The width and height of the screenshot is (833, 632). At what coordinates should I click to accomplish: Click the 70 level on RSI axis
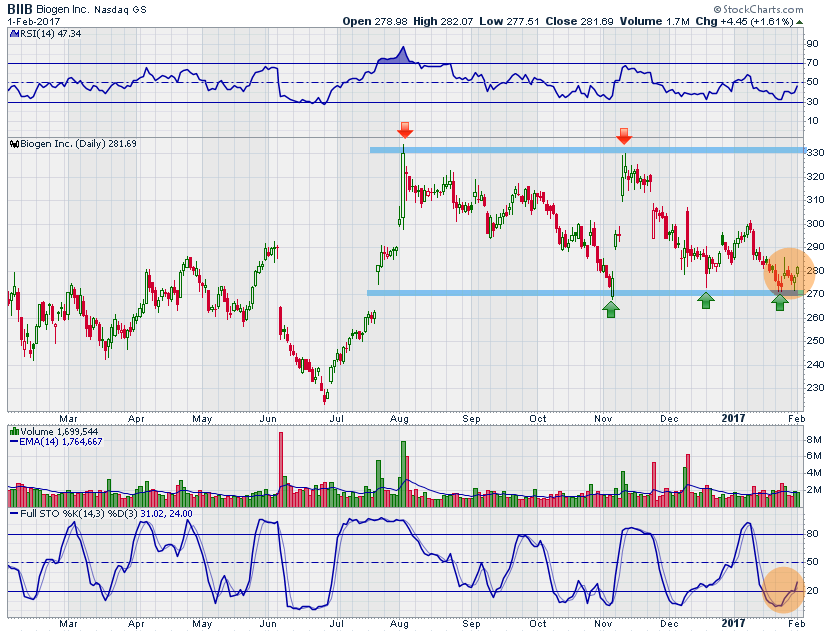[812, 63]
